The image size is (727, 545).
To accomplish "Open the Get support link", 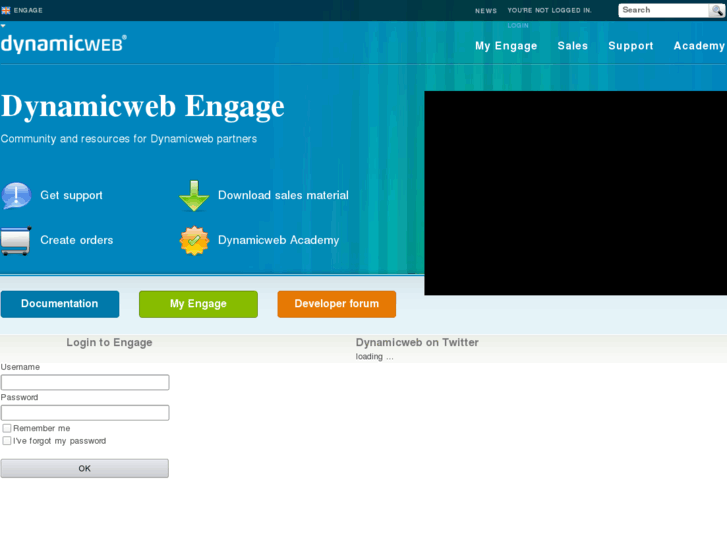I will point(71,195).
